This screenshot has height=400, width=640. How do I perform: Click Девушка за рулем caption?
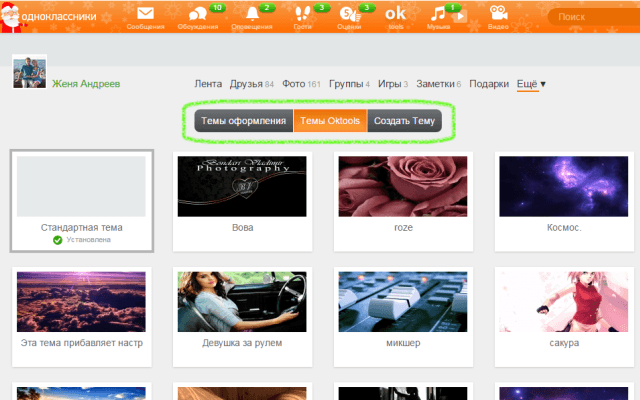pyautogui.click(x=242, y=343)
